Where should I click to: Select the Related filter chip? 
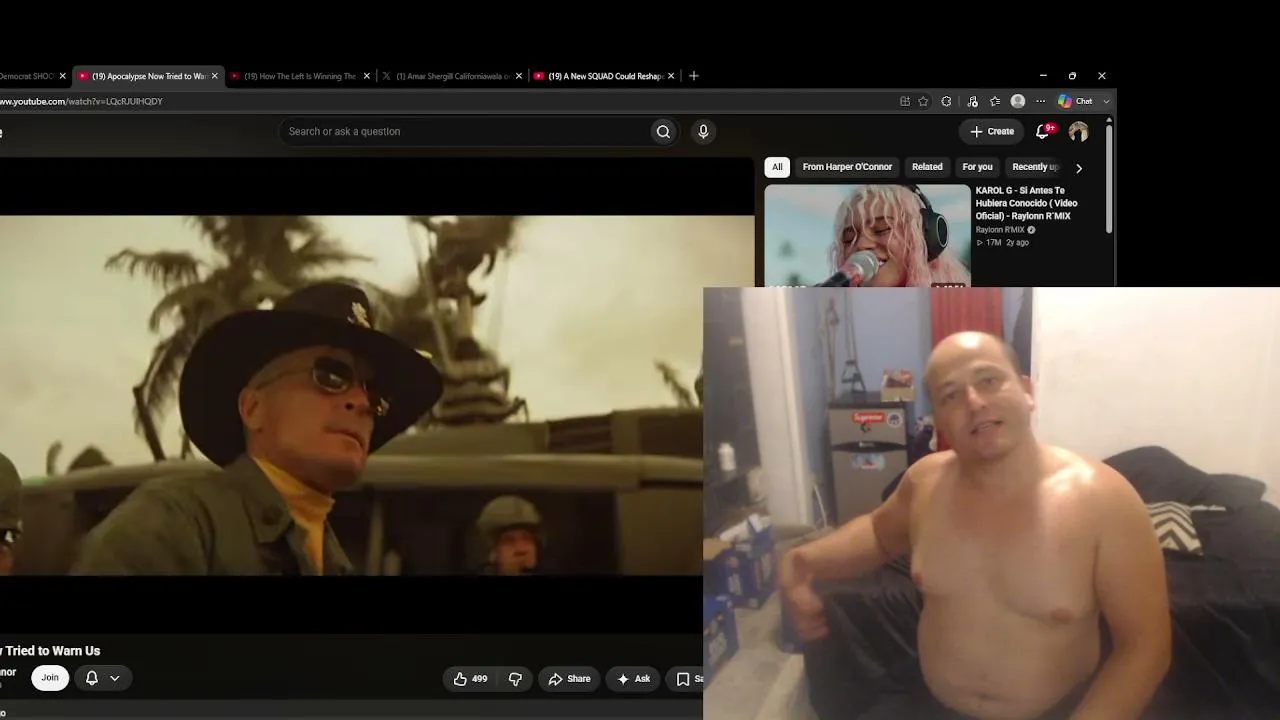927,167
